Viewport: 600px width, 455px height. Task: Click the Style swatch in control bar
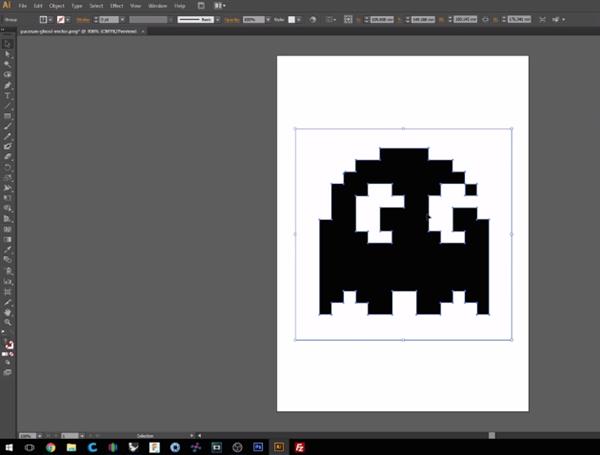coord(292,20)
